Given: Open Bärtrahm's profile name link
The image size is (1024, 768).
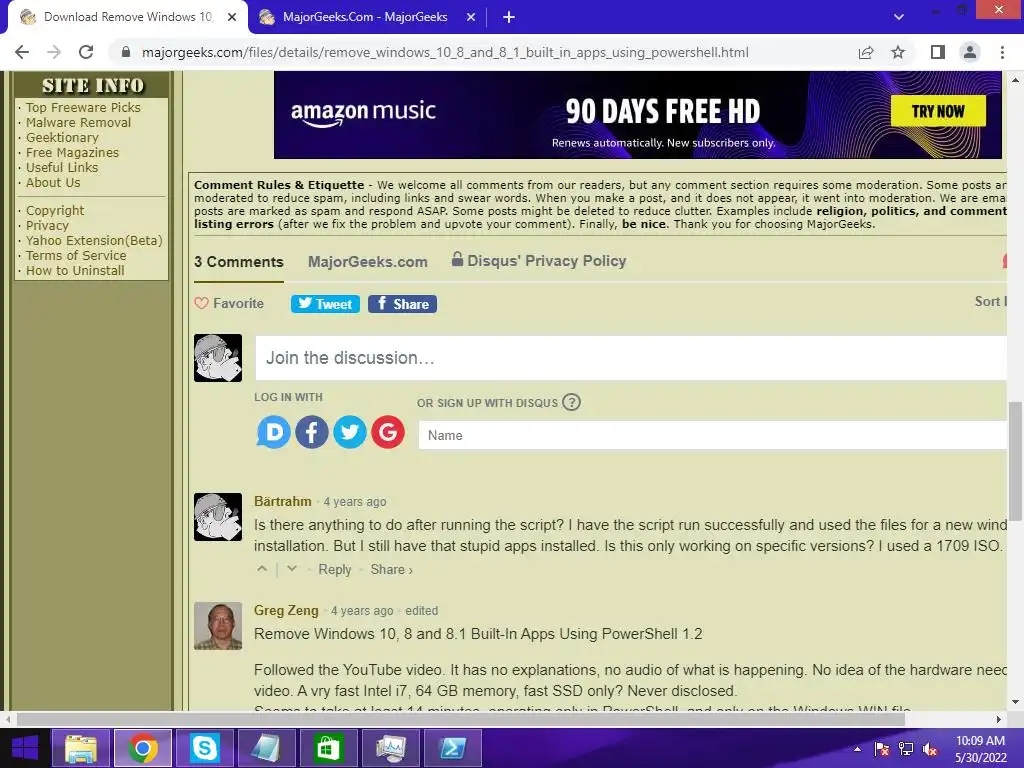Looking at the screenshot, I should pyautogui.click(x=282, y=502).
